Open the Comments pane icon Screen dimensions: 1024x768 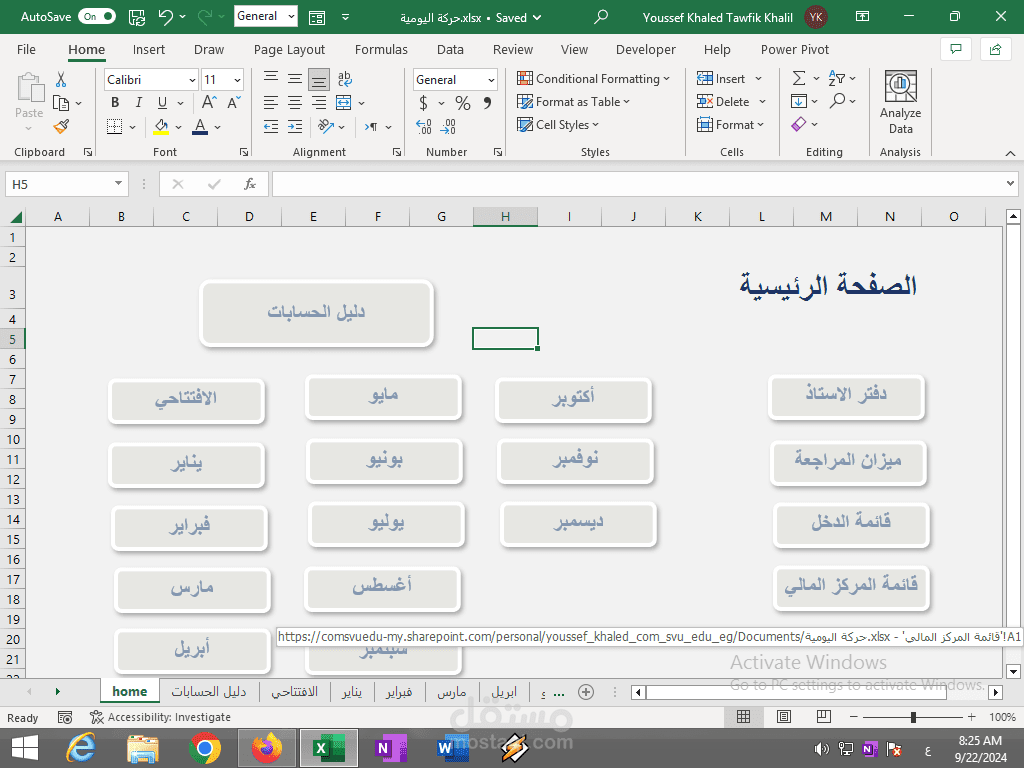pos(956,50)
